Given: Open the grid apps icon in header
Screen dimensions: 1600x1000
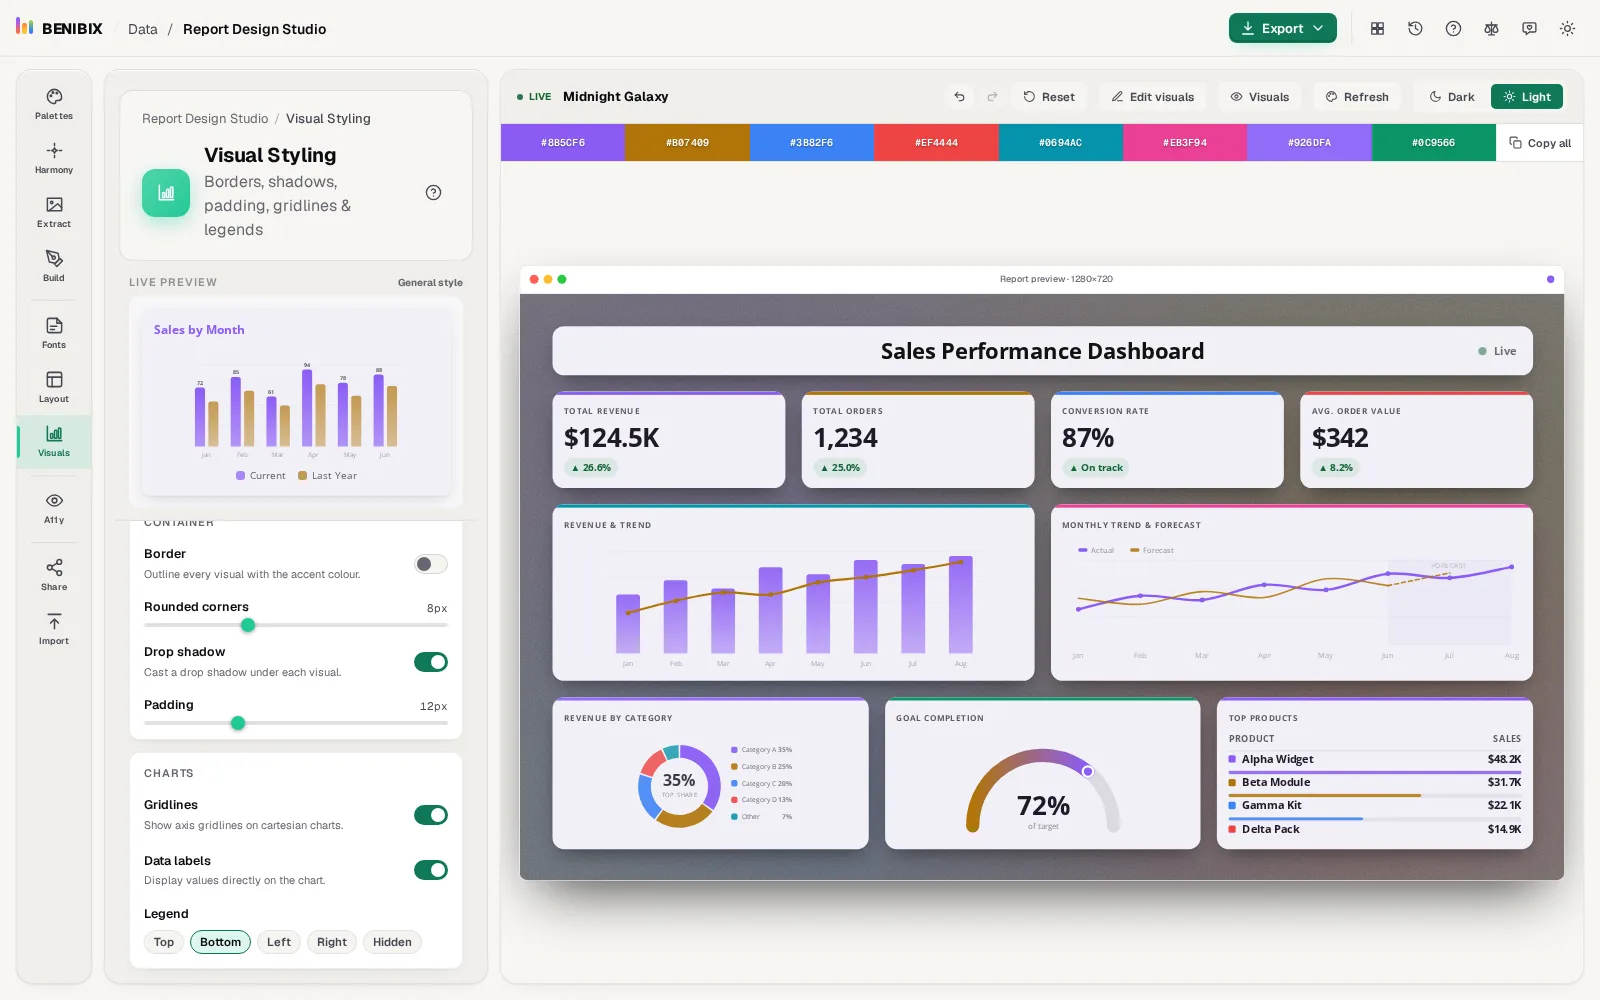Looking at the screenshot, I should [x=1377, y=29].
